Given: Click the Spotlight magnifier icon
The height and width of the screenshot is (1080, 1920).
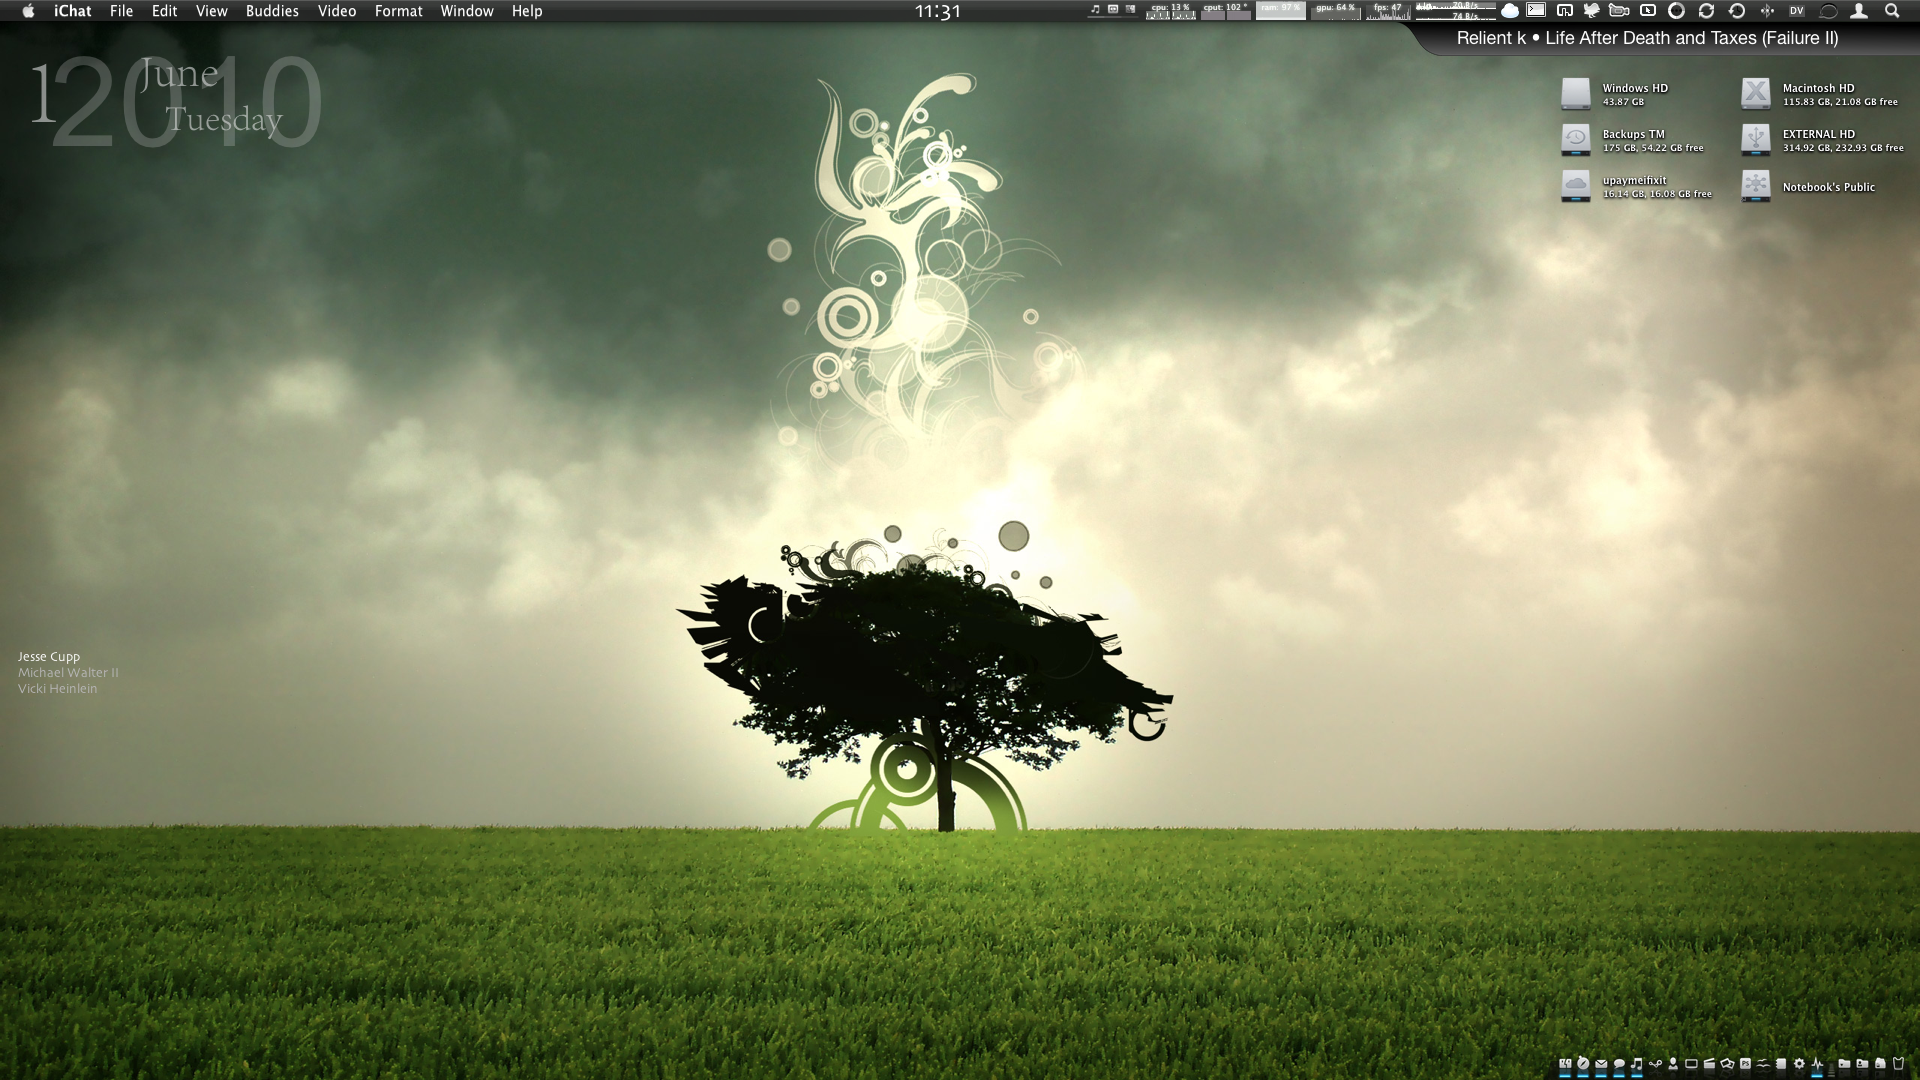Looking at the screenshot, I should (1892, 11).
